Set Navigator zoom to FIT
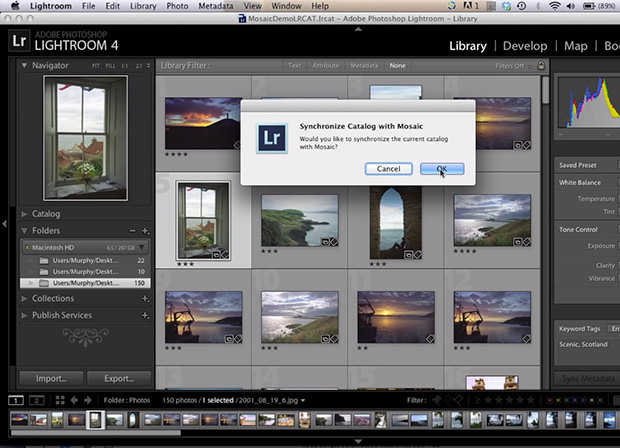Screen dimensions: 620x448 coord(96,66)
